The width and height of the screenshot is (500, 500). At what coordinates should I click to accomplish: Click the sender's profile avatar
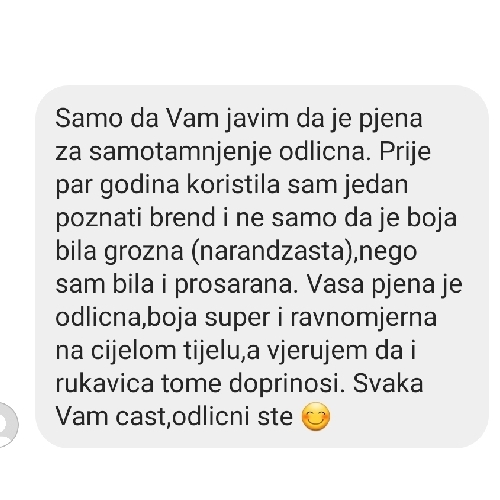coord(7,424)
